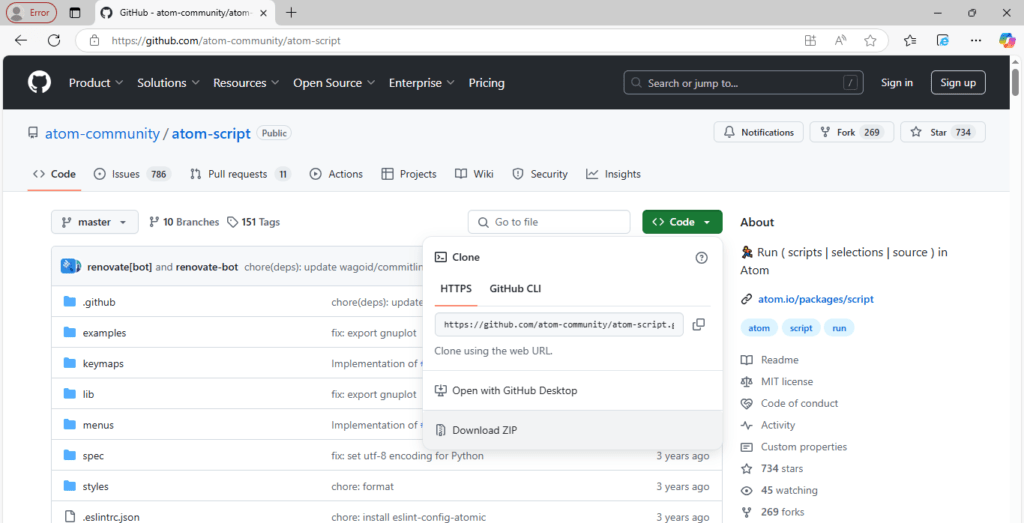The height and width of the screenshot is (523, 1024).
Task: Copy the HTTPS clone URL to clipboard
Action: point(698,325)
